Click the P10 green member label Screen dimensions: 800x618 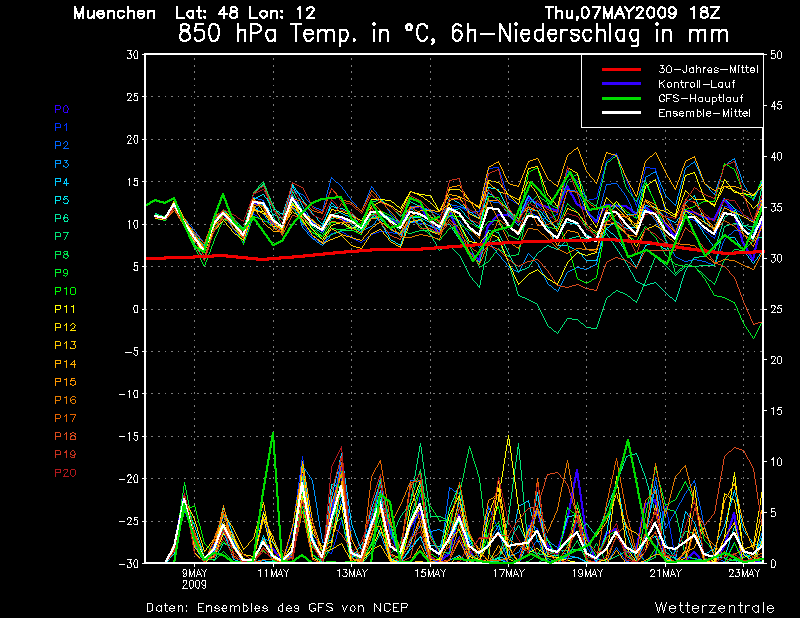click(65, 291)
